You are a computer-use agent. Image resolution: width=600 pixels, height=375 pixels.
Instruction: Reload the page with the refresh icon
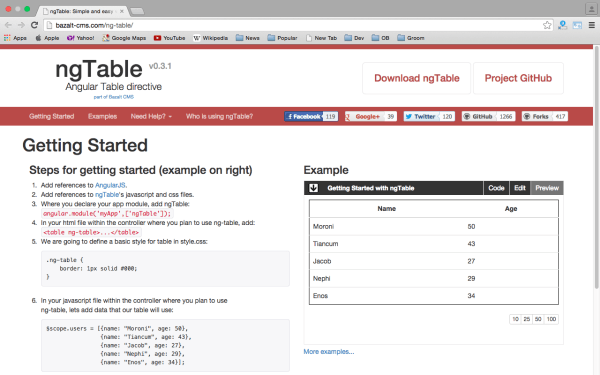coord(34,25)
